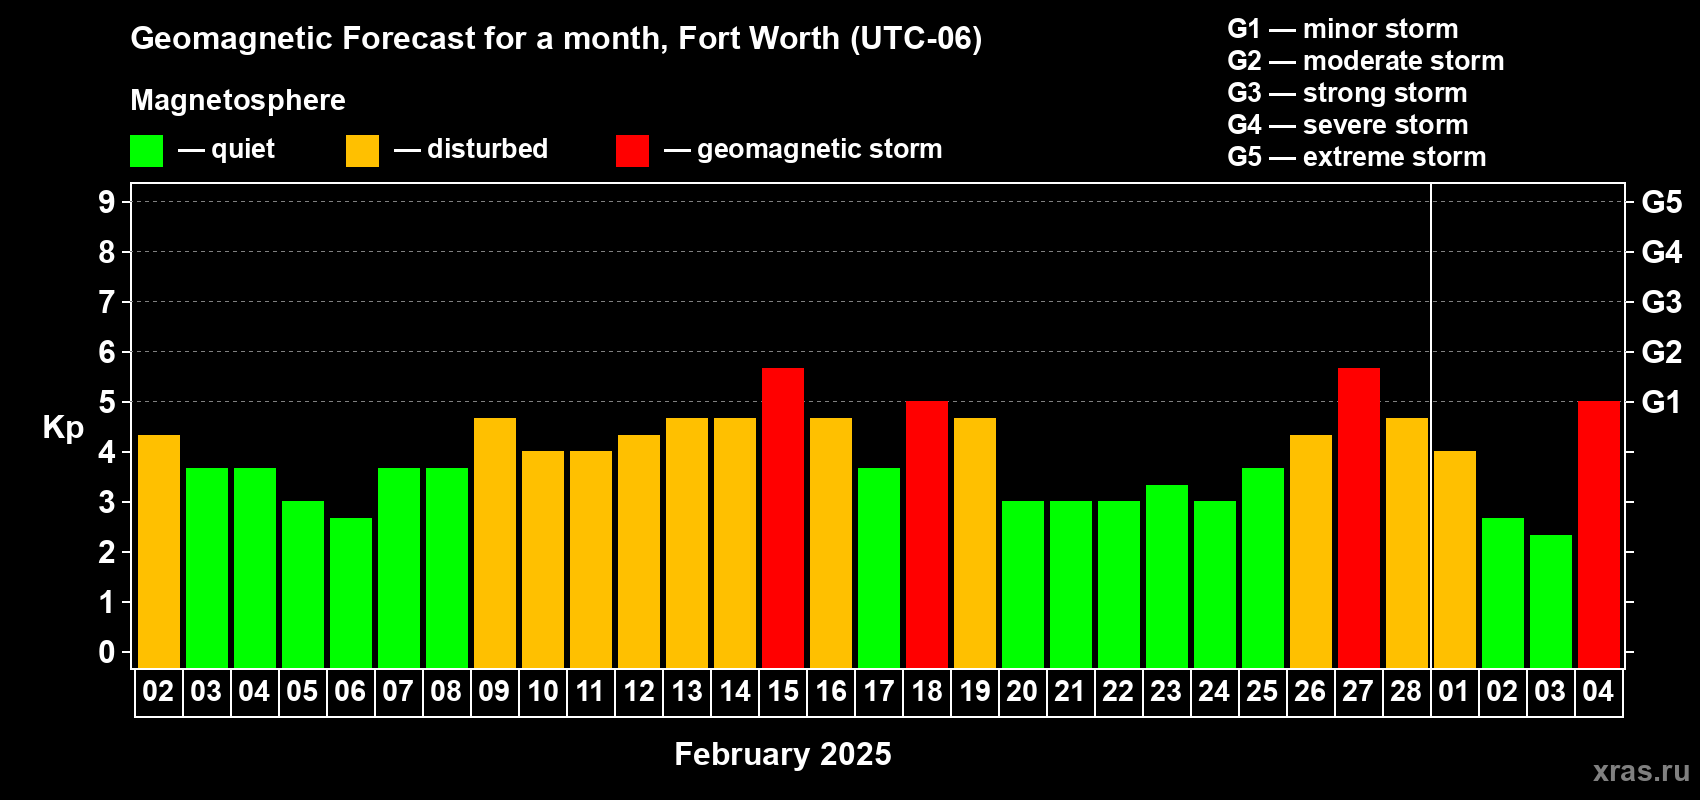Click the 'G4' label on right axis
1700x800 pixels.
1661,252
